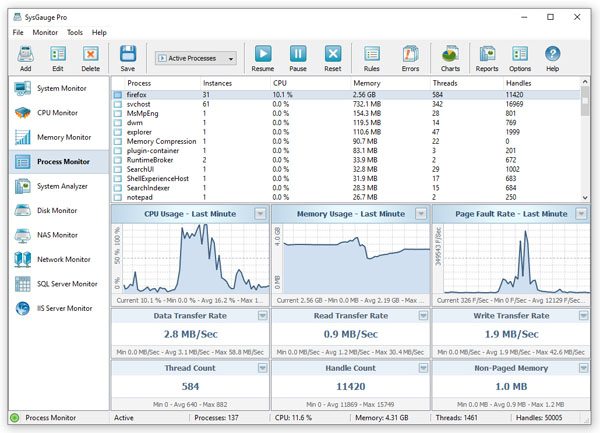This screenshot has height=433, width=600.
Task: Open the Errors toolbar icon
Action: coord(410,54)
